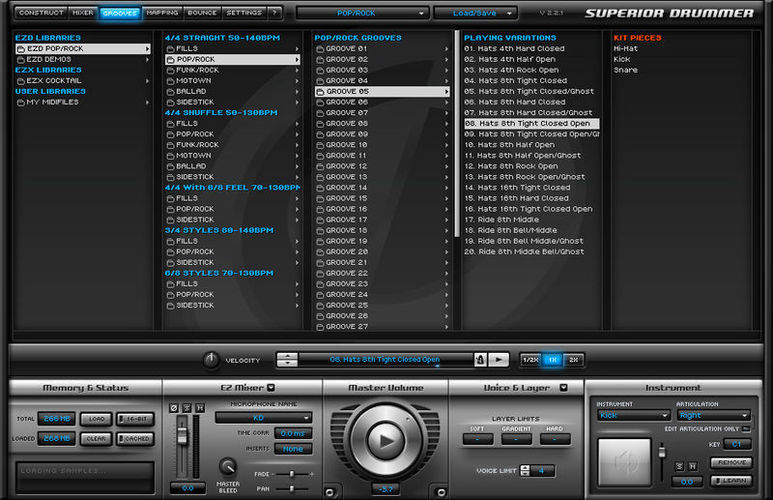Toggle phase invert in EZ Mixer
The height and width of the screenshot is (500, 773).
(174, 408)
